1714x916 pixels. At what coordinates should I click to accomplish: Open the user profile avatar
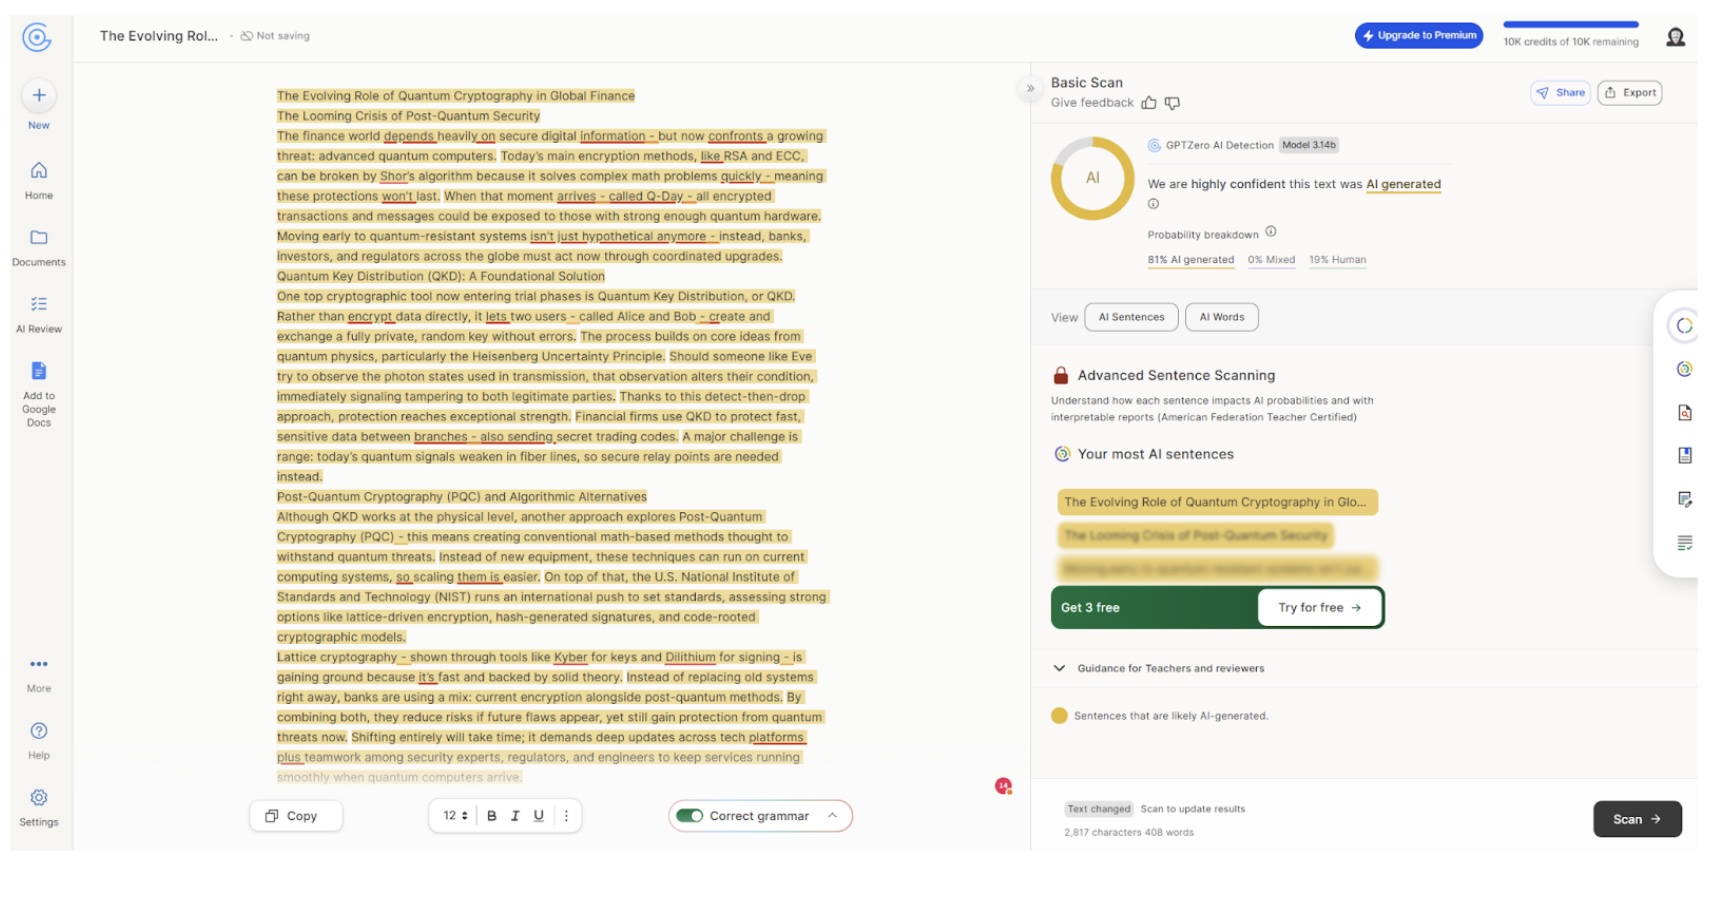pyautogui.click(x=1676, y=37)
